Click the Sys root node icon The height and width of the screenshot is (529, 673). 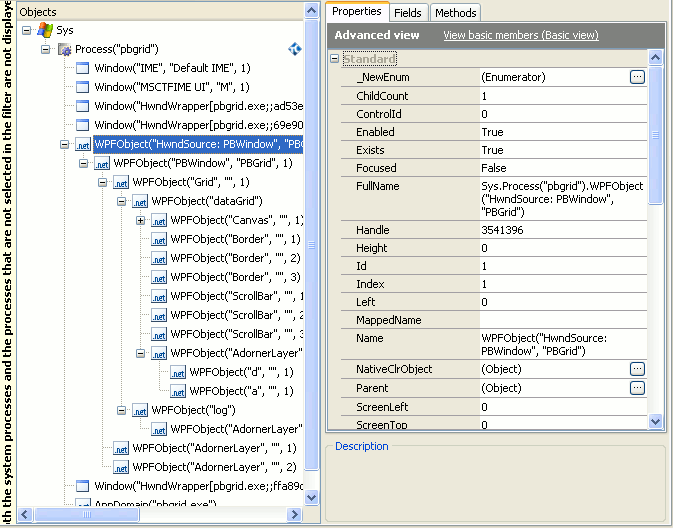(44, 30)
